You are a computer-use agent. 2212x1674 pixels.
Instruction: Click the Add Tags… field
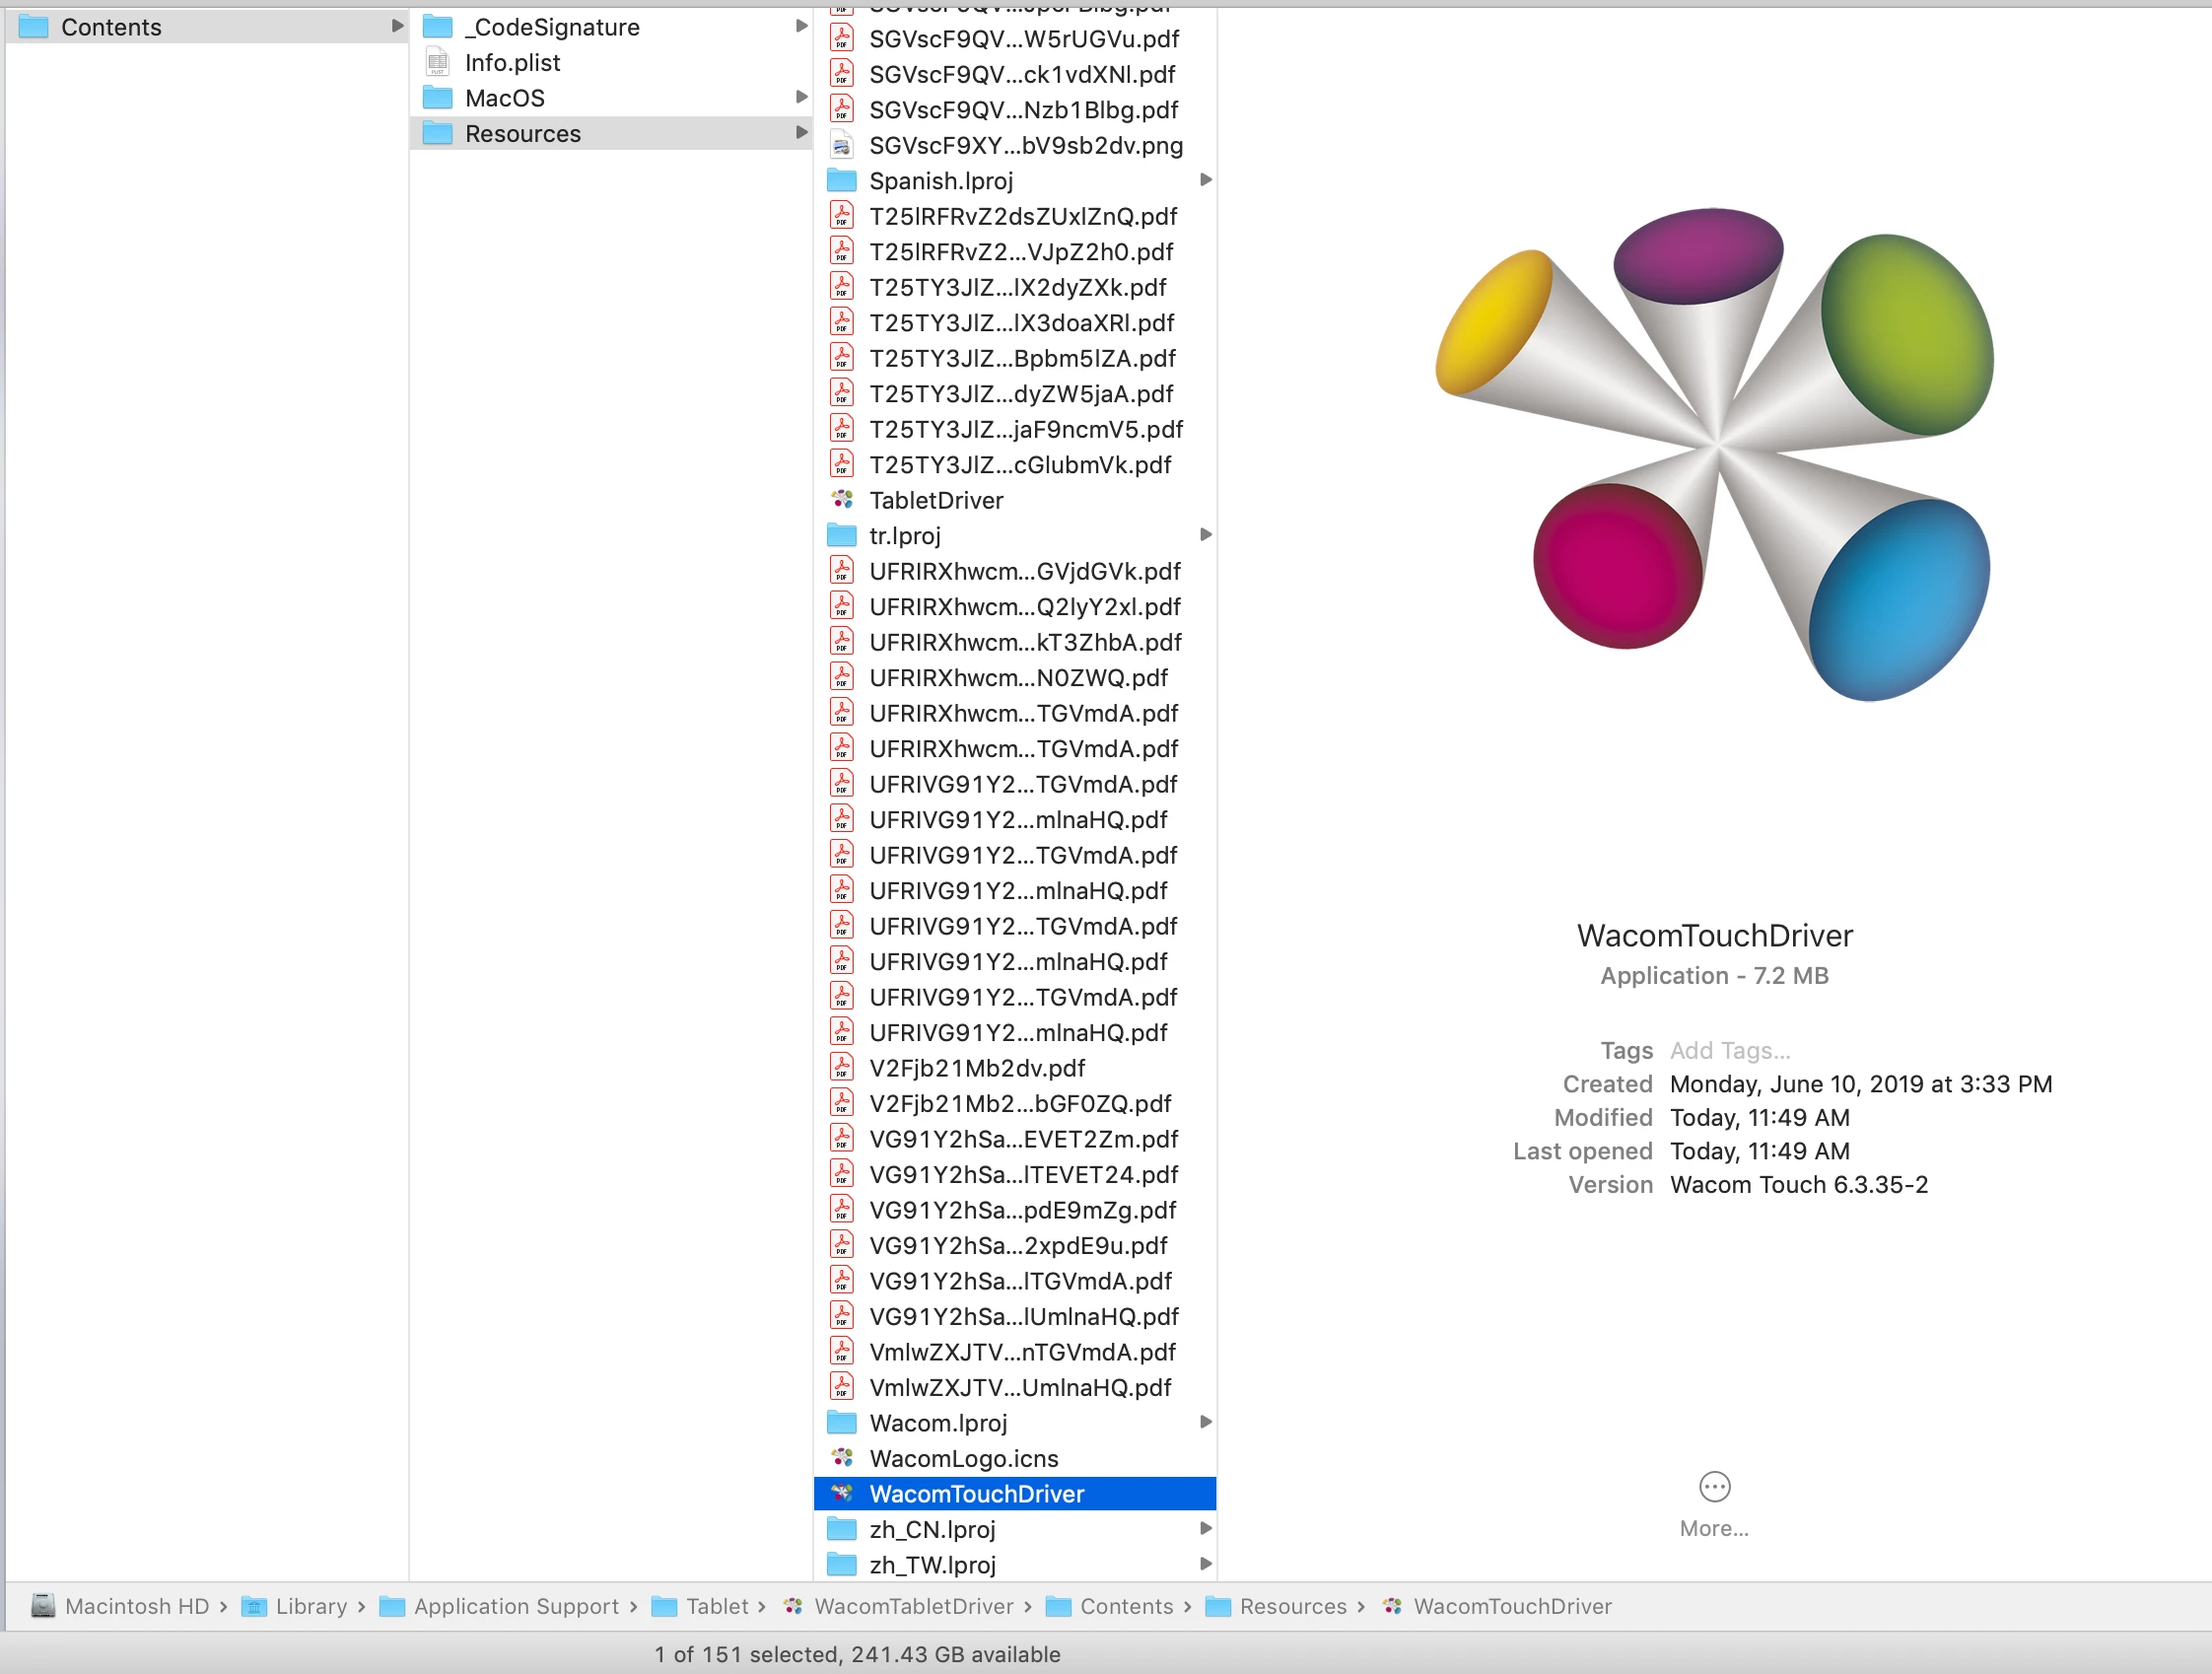[1730, 1050]
